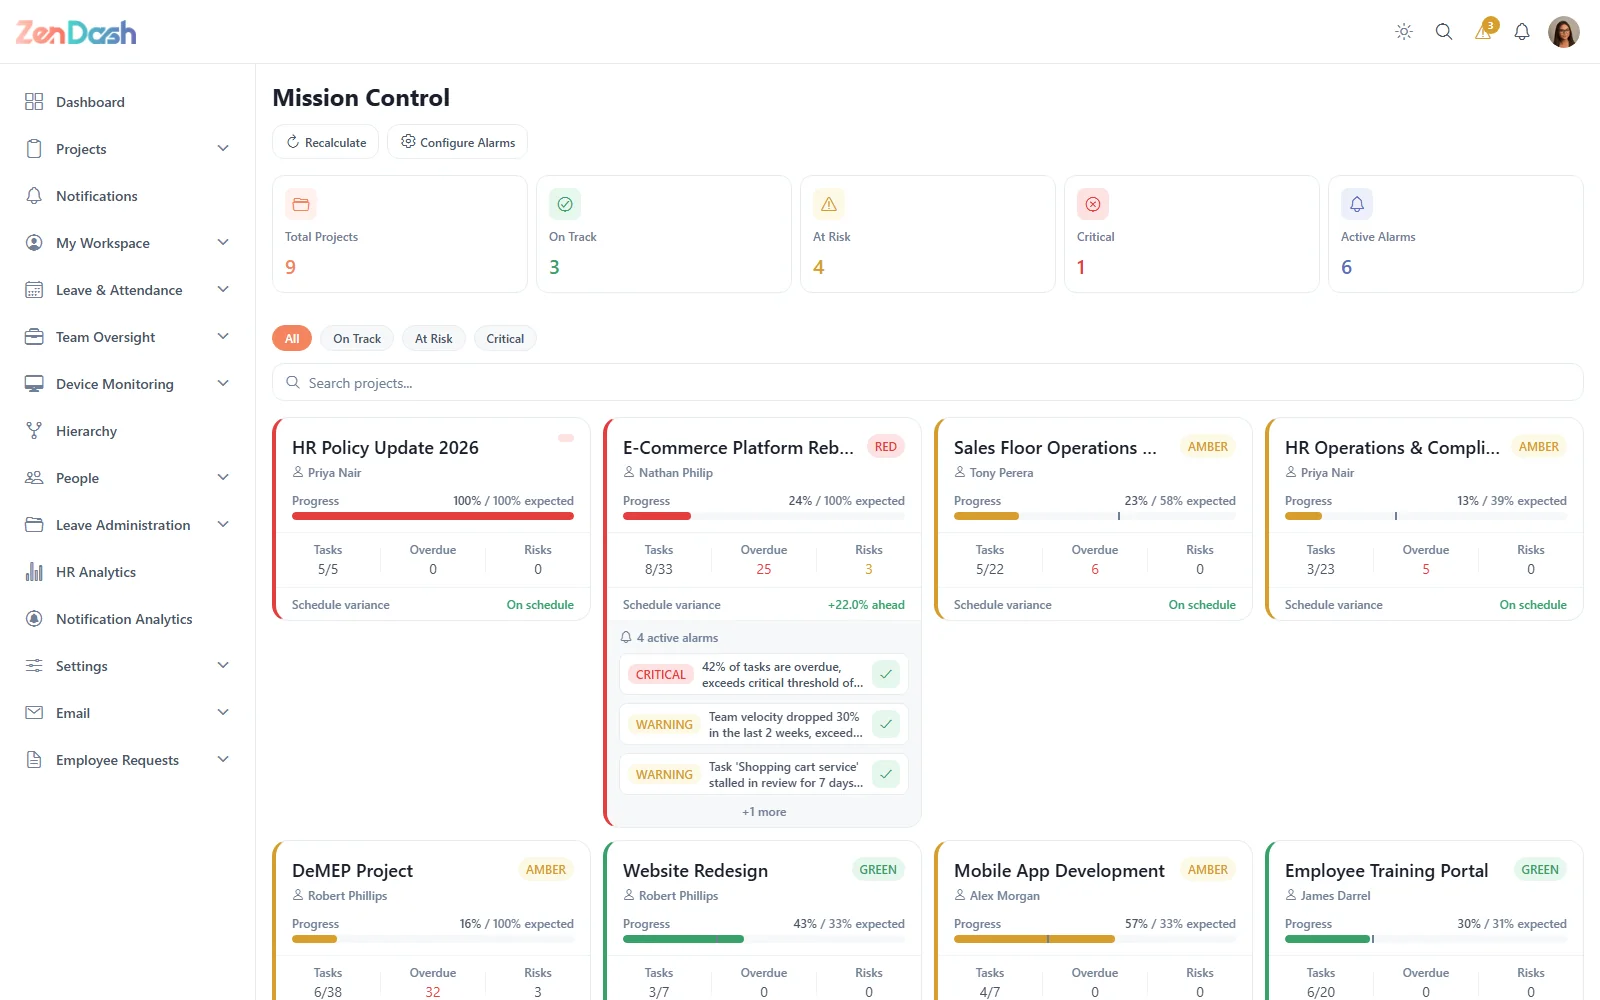The height and width of the screenshot is (1000, 1600).
Task: Open the user profile avatar
Action: pyautogui.click(x=1564, y=32)
